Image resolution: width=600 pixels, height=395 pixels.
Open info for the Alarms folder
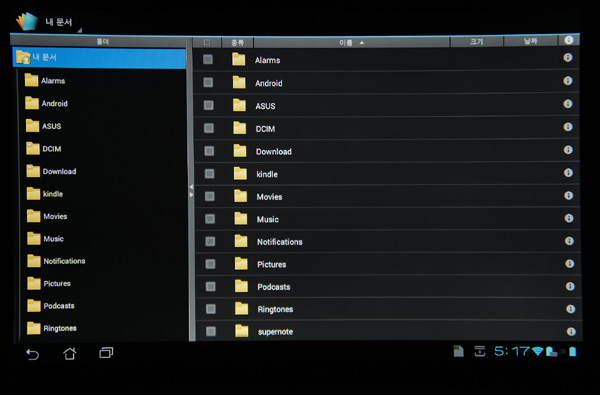(x=568, y=58)
